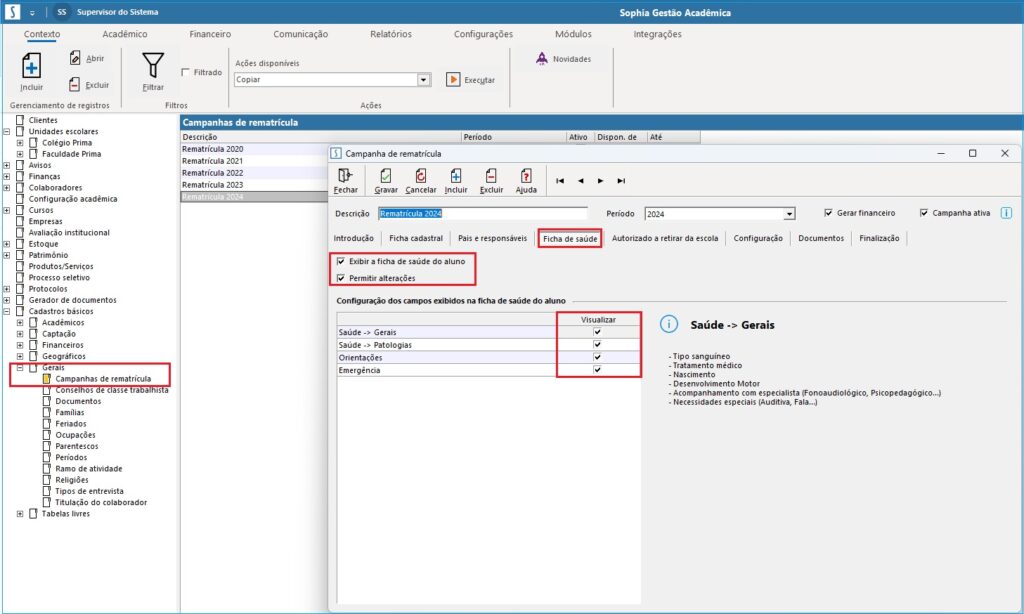
Task: Select Religiões tree item
Action: [72, 480]
